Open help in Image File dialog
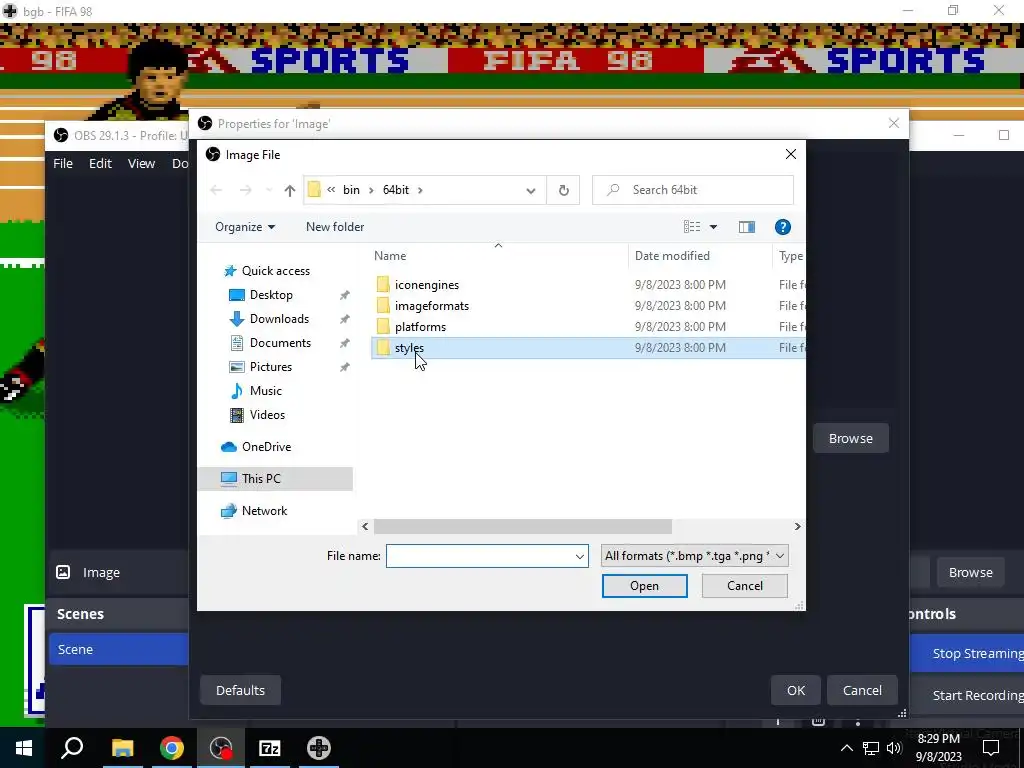 [x=782, y=227]
